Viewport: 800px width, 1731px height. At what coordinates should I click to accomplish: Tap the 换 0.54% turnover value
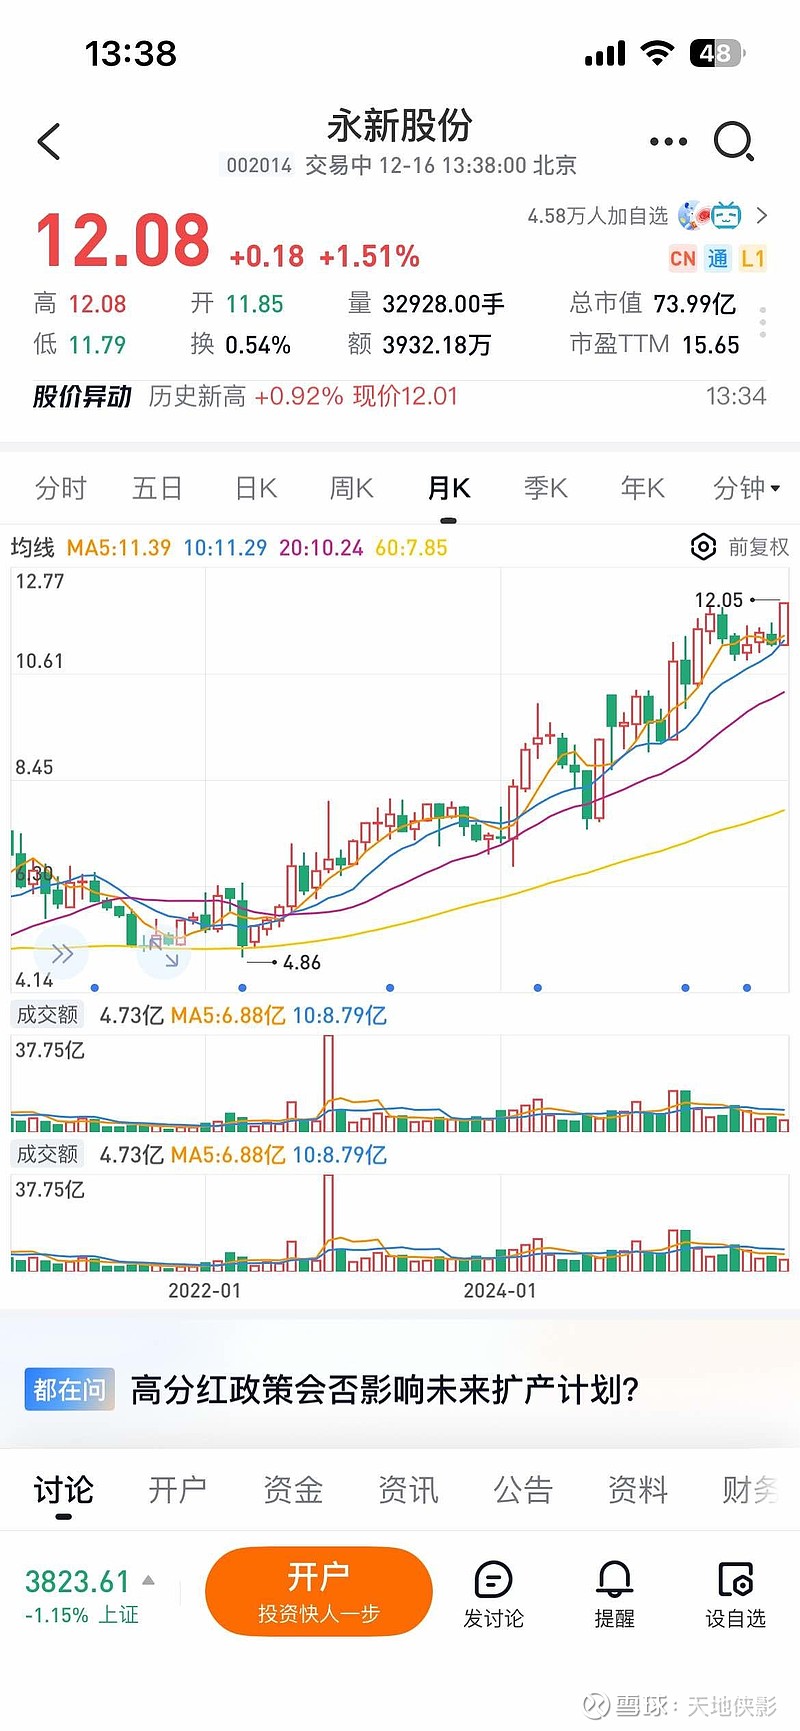[x=241, y=345]
